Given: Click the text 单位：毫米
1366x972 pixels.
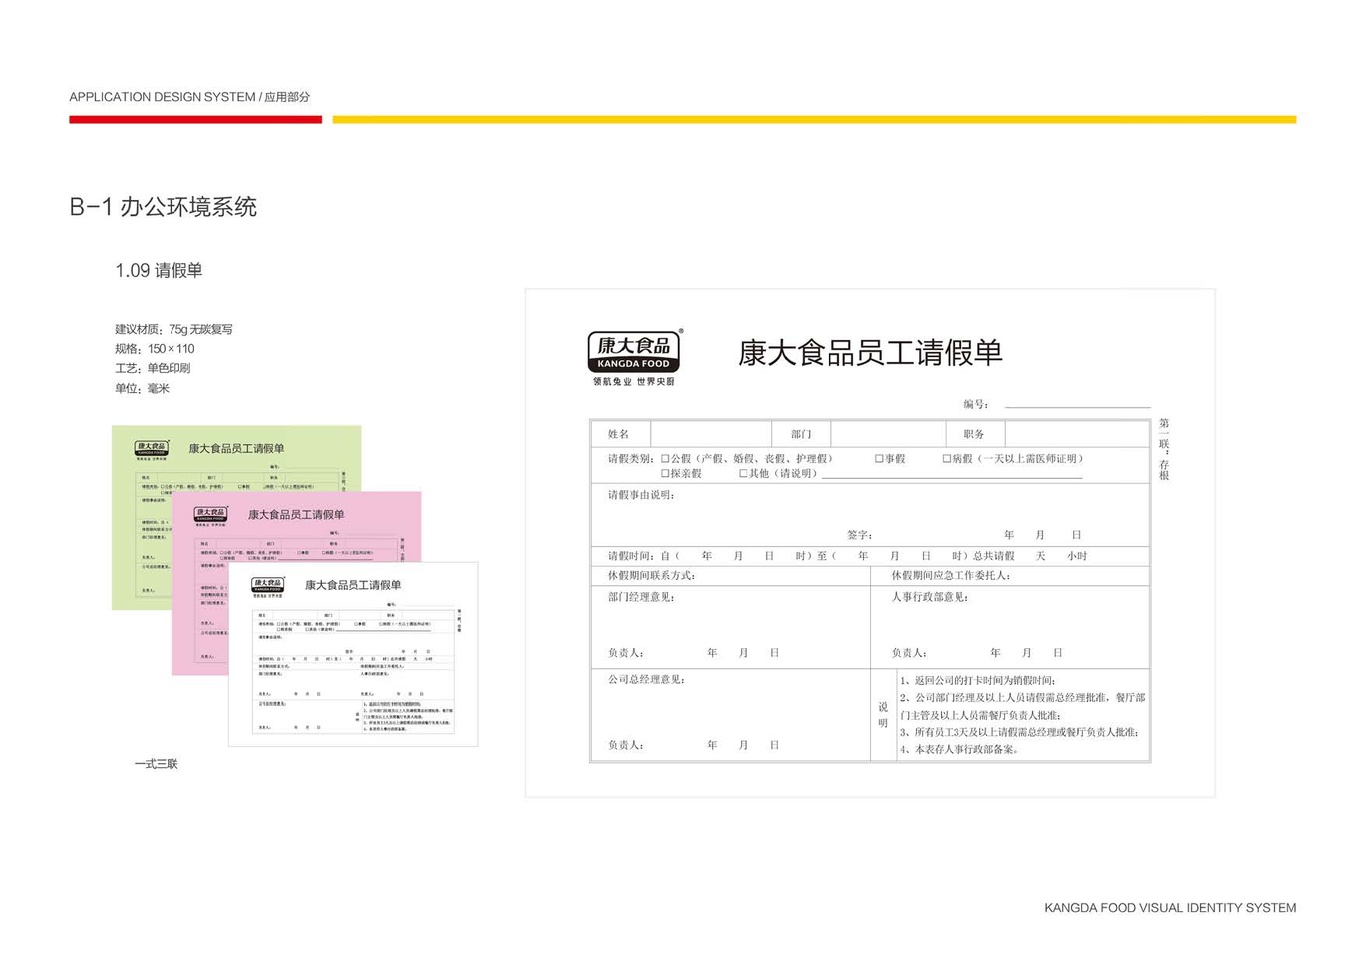Looking at the screenshot, I should pyautogui.click(x=143, y=388).
